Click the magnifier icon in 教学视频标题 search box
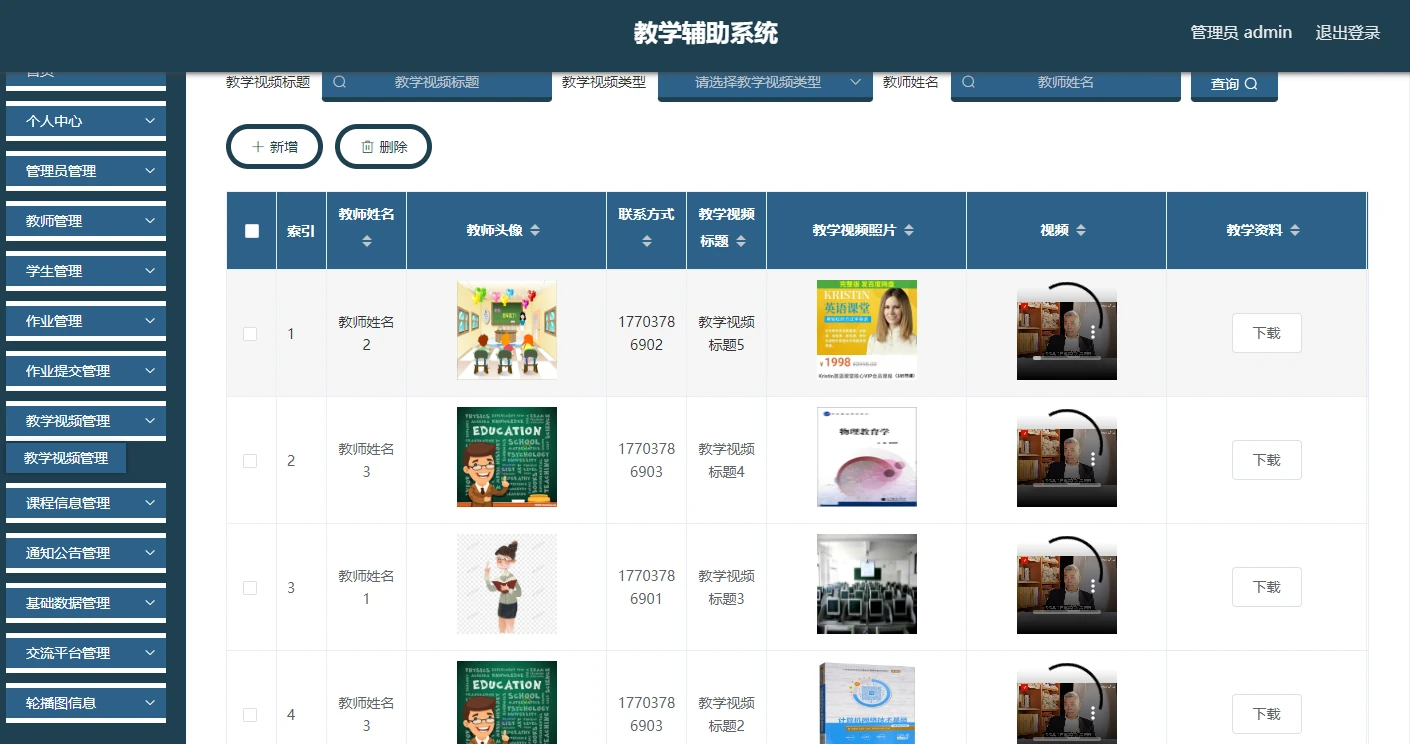The width and height of the screenshot is (1410, 744). click(340, 82)
